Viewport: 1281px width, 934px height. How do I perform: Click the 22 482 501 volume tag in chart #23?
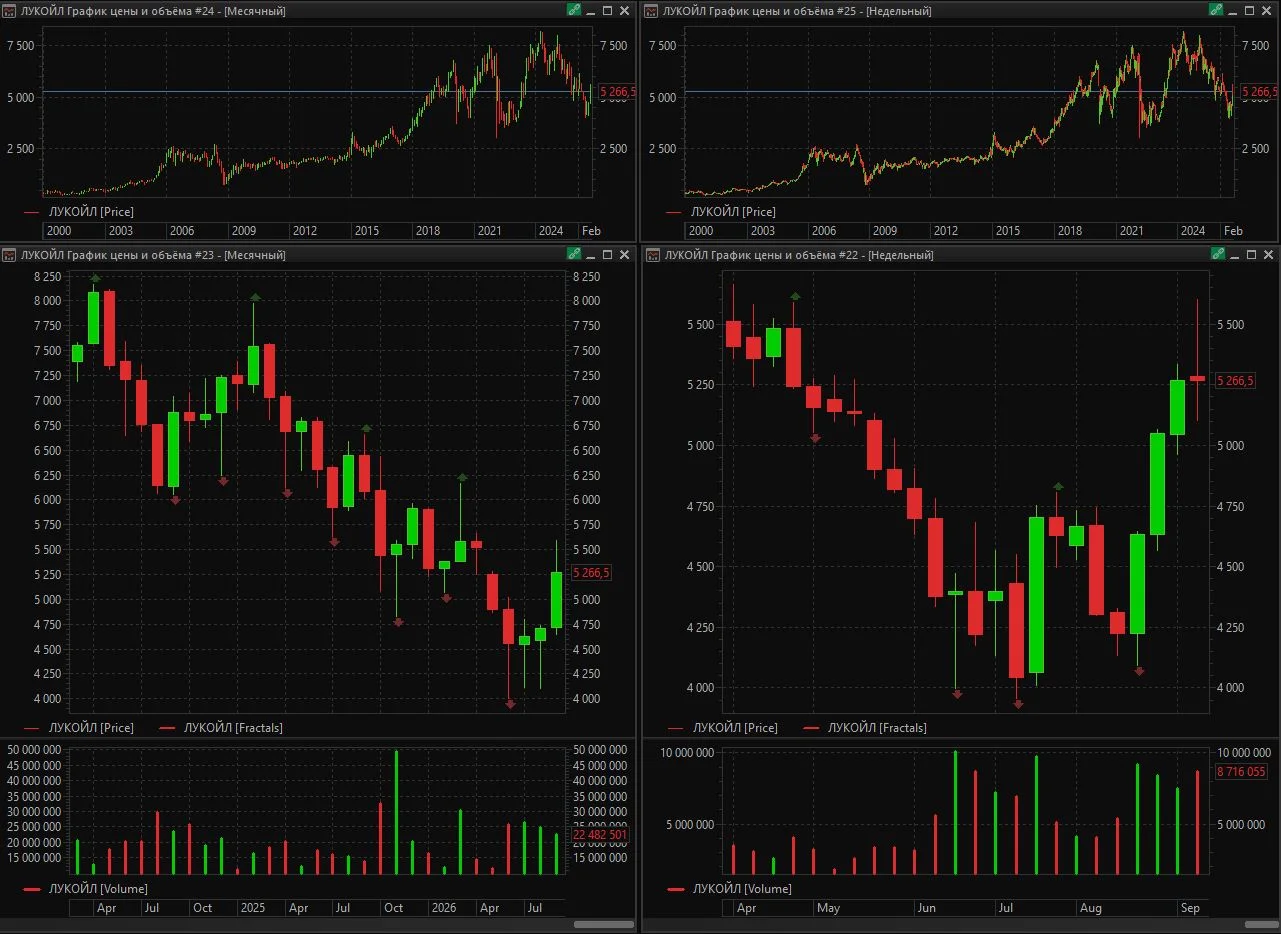click(x=599, y=835)
